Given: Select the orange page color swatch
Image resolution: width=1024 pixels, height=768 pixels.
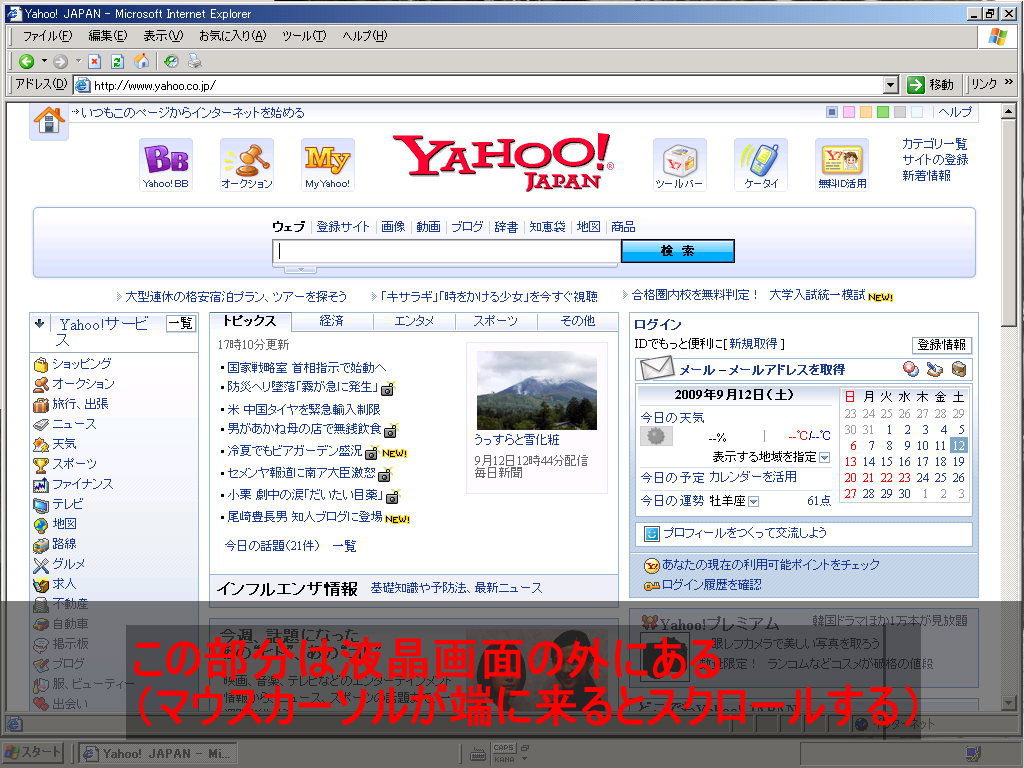Looking at the screenshot, I should point(866,112).
